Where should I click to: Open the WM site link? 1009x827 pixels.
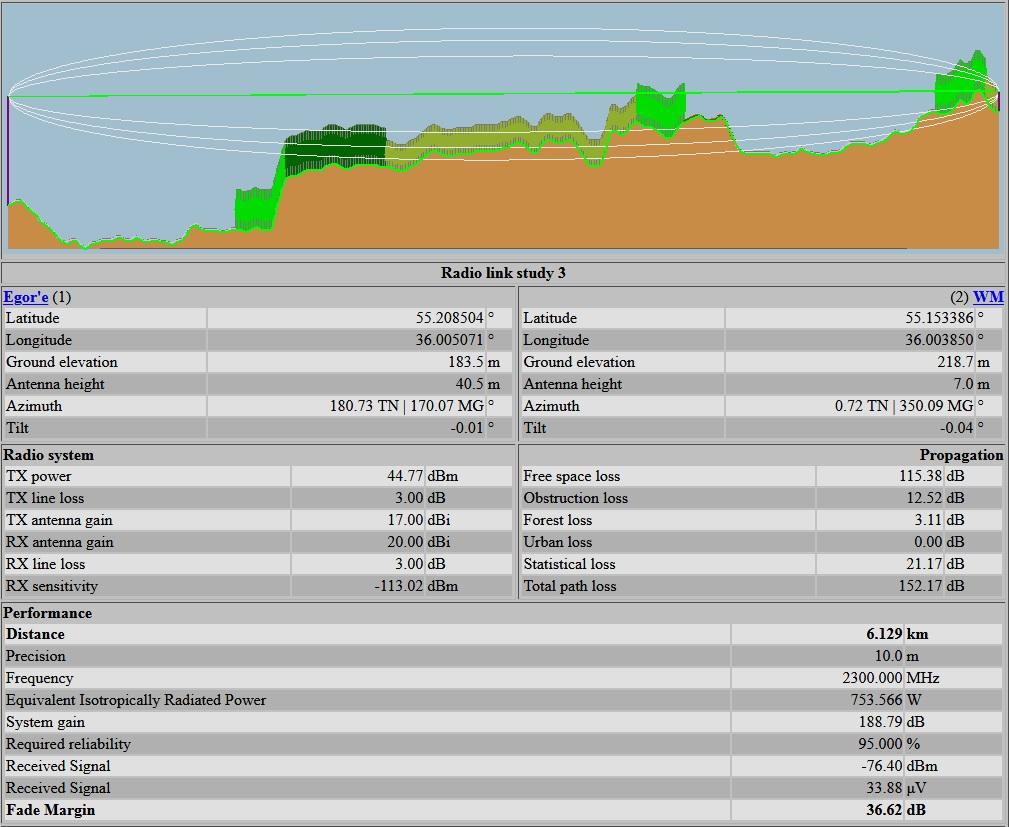988,297
